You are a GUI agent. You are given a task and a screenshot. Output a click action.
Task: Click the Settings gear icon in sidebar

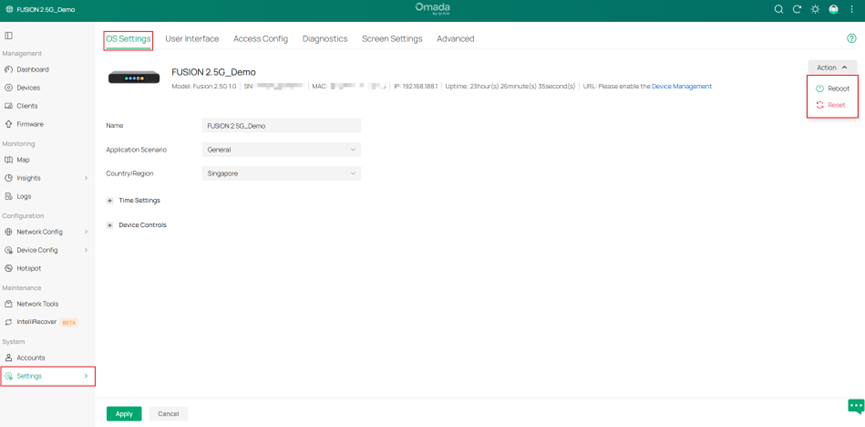point(8,376)
